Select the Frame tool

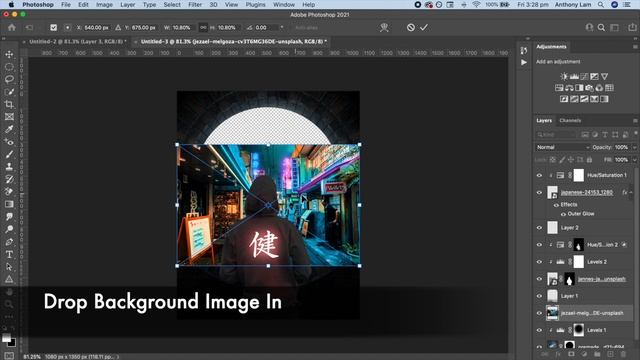coord(9,117)
